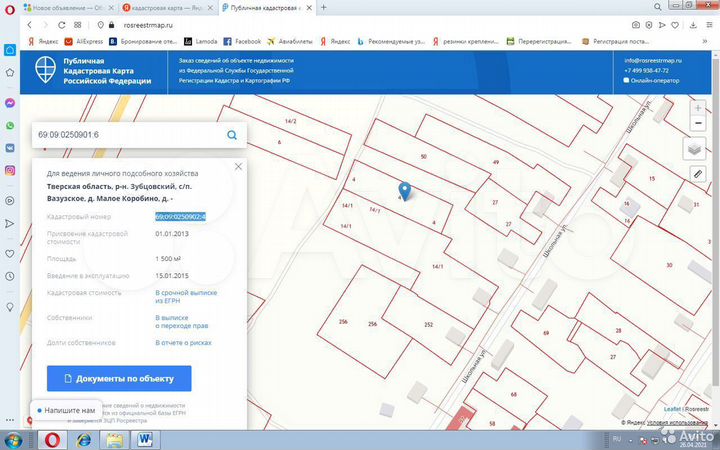
Task: Open the sidebar three-dots settings menu
Action: coord(10,420)
